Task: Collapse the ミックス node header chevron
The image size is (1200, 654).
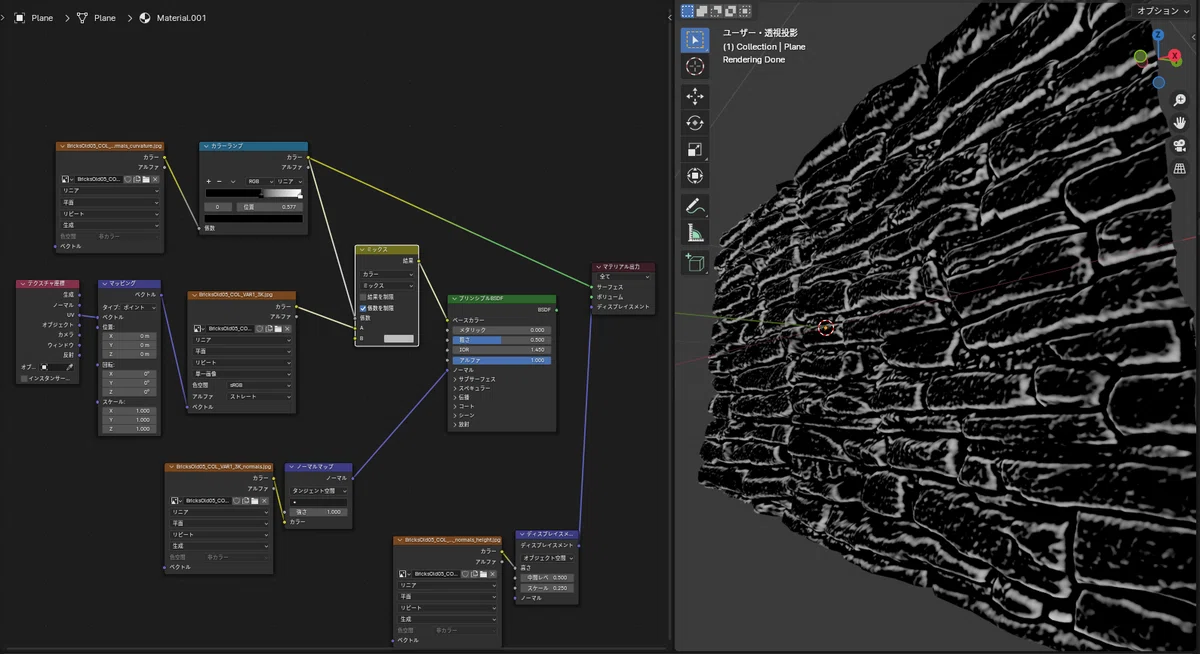Action: tap(362, 249)
